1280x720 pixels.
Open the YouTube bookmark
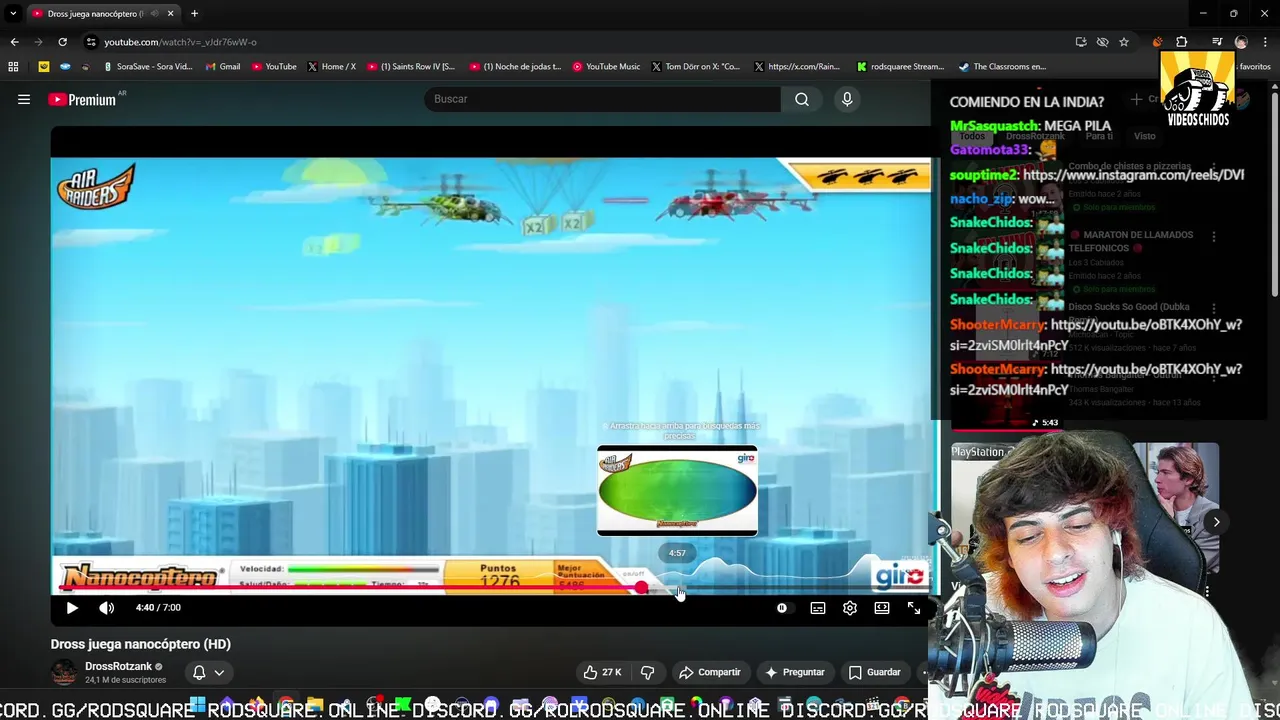pyautogui.click(x=274, y=67)
